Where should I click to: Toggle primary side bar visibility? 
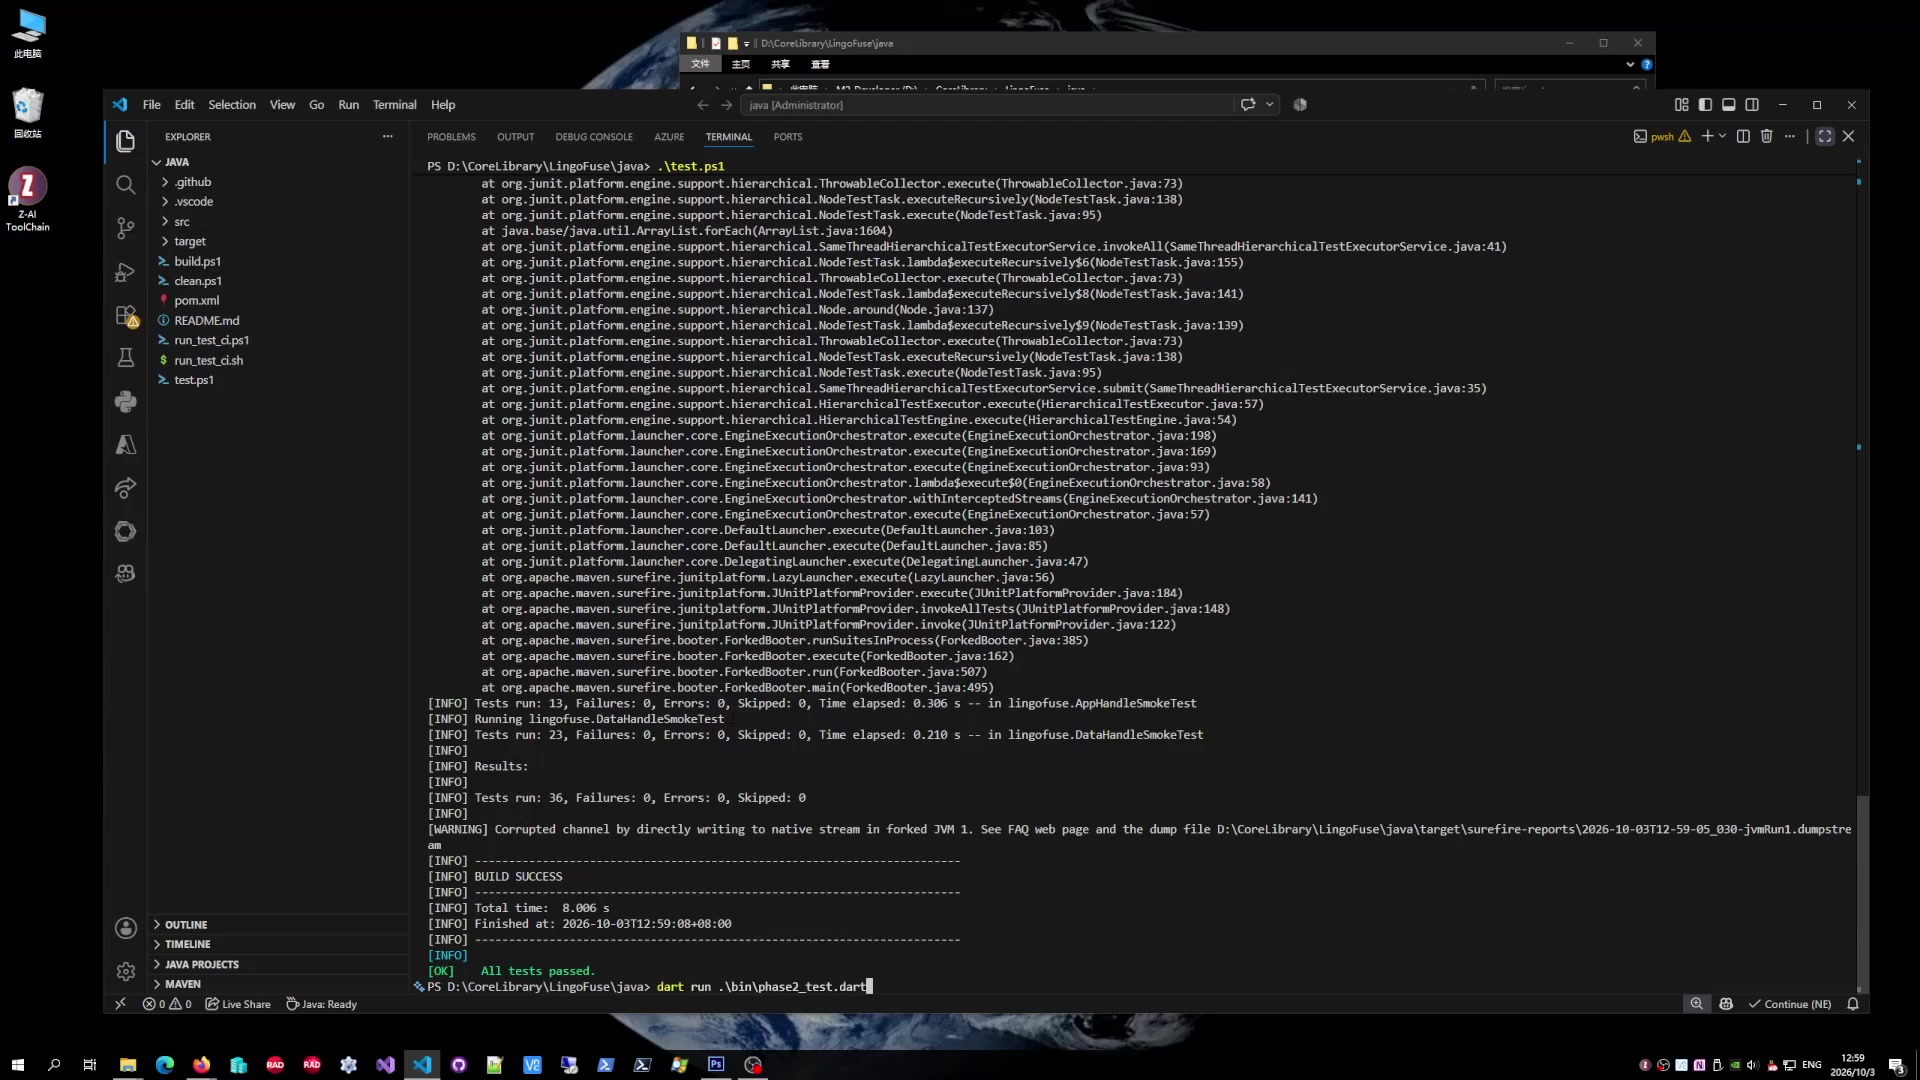click(x=1705, y=105)
